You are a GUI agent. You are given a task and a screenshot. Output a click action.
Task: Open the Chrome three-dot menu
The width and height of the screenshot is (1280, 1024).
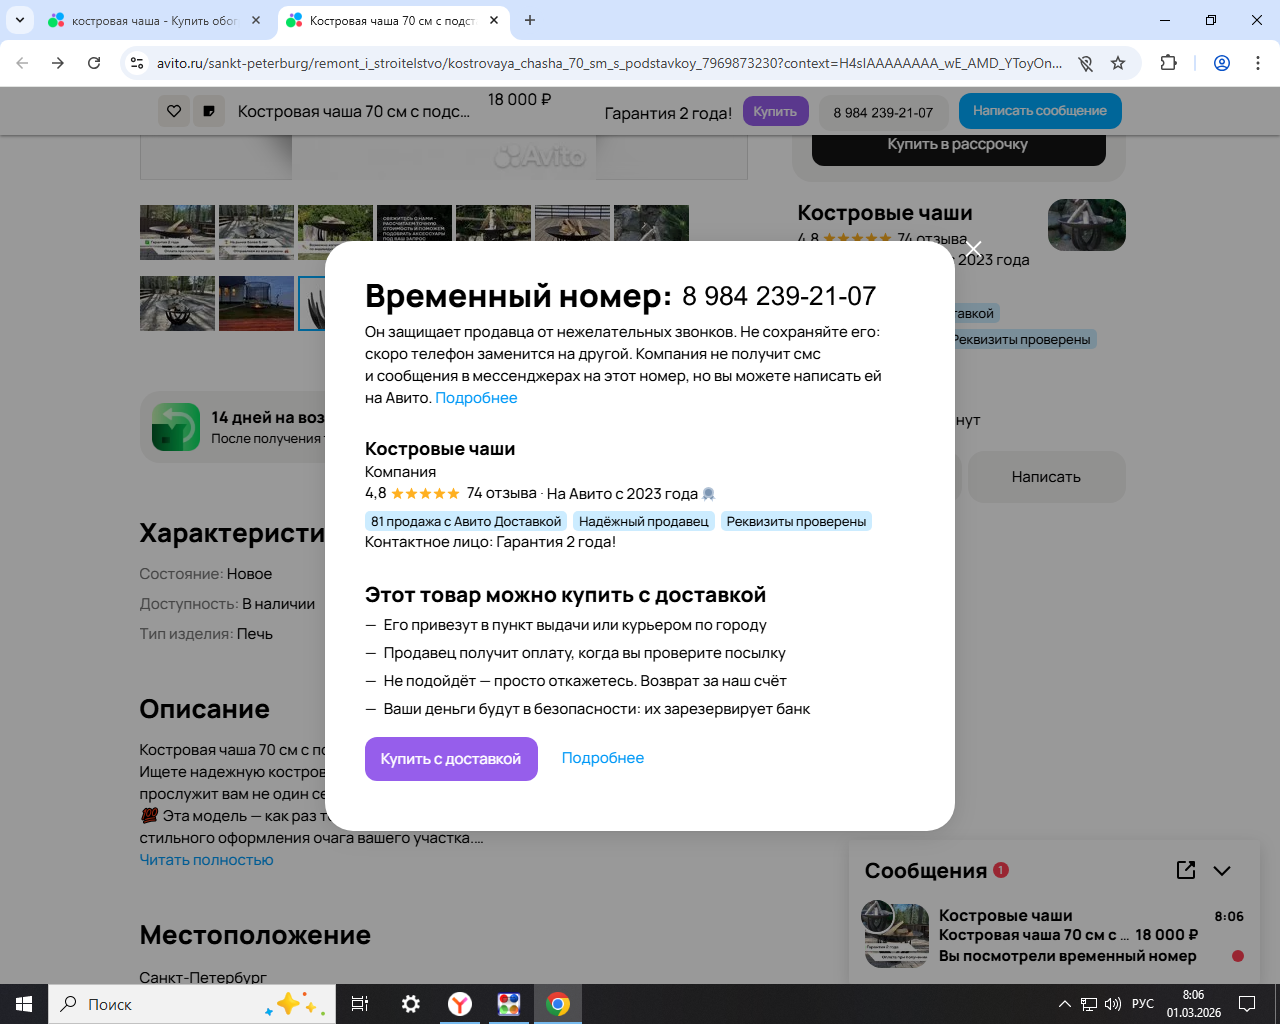[x=1258, y=63]
